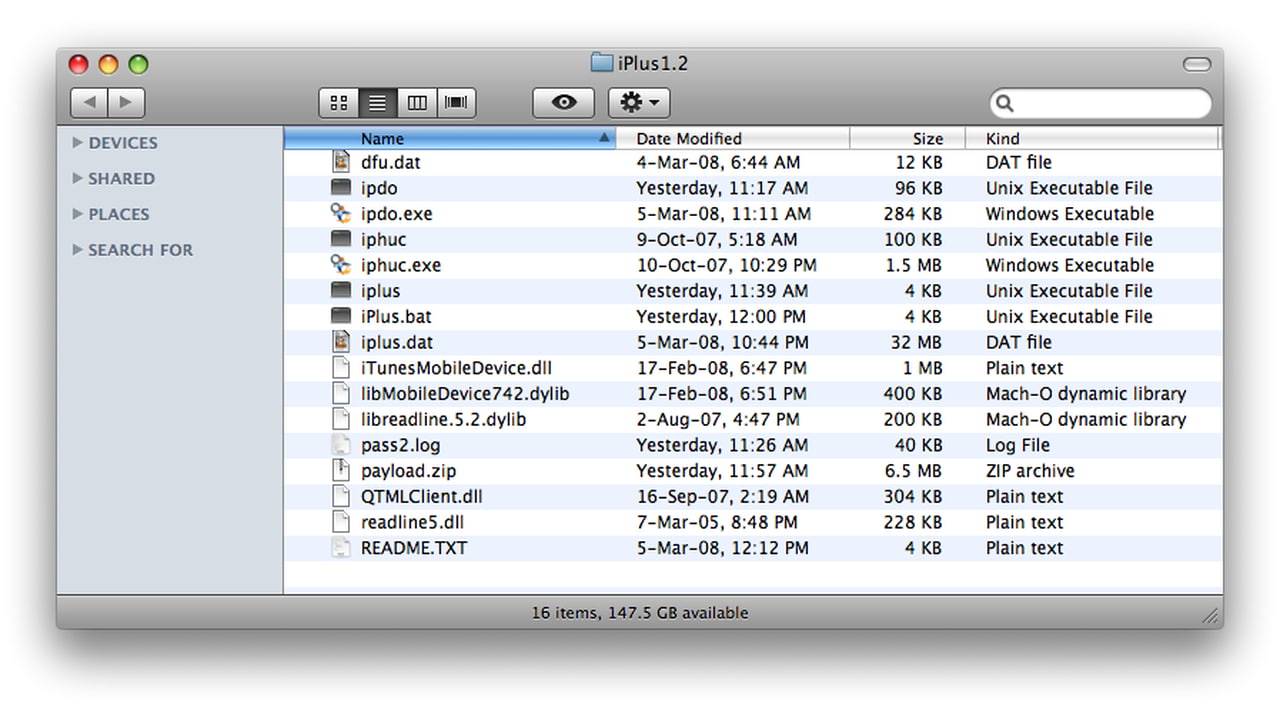Click the 'Log File' kind cell
The width and height of the screenshot is (1280, 720).
(x=1018, y=445)
